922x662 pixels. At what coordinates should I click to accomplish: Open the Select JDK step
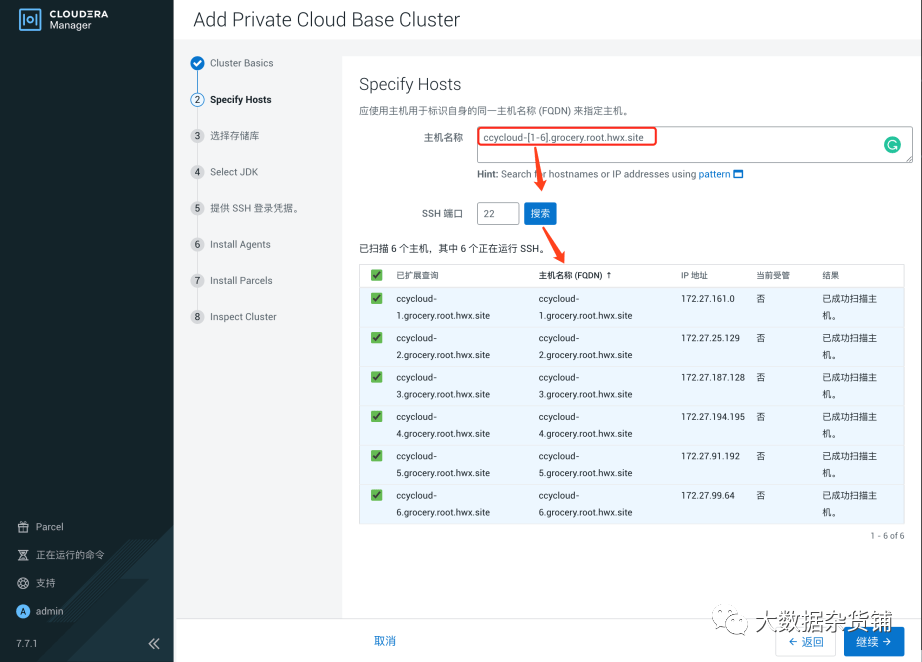coord(234,172)
